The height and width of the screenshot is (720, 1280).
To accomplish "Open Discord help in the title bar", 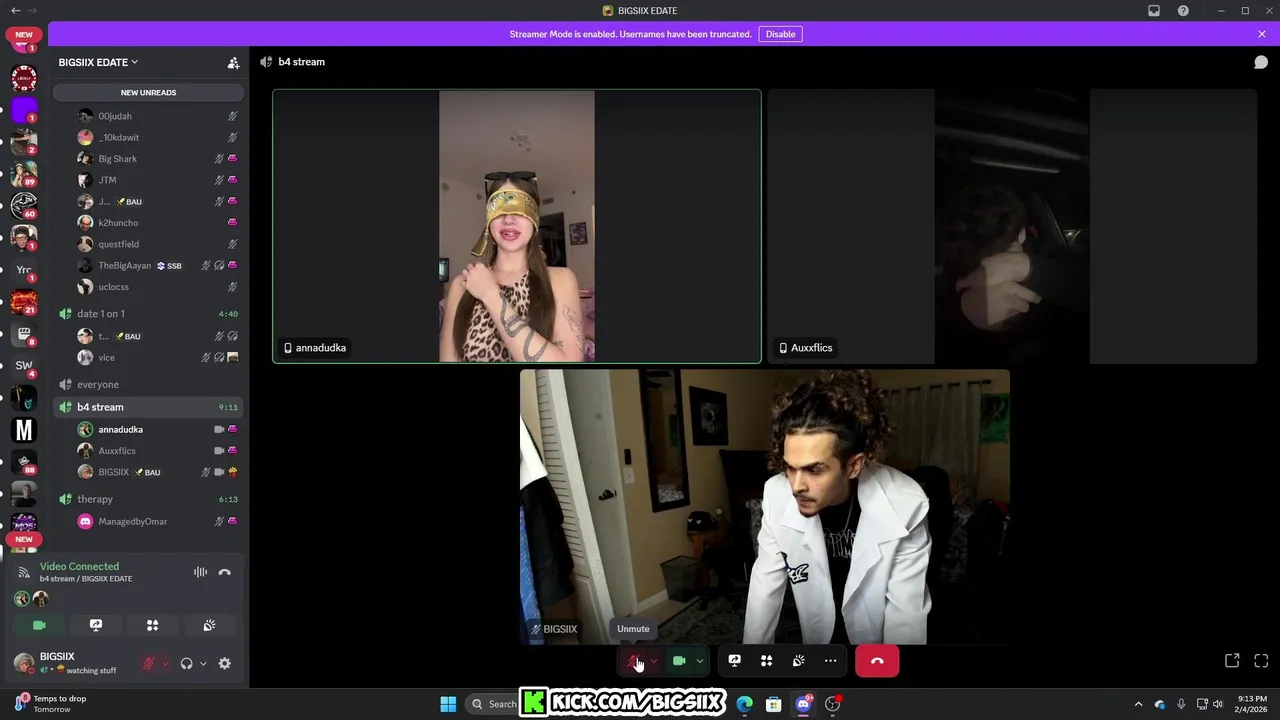I will pos(1183,11).
